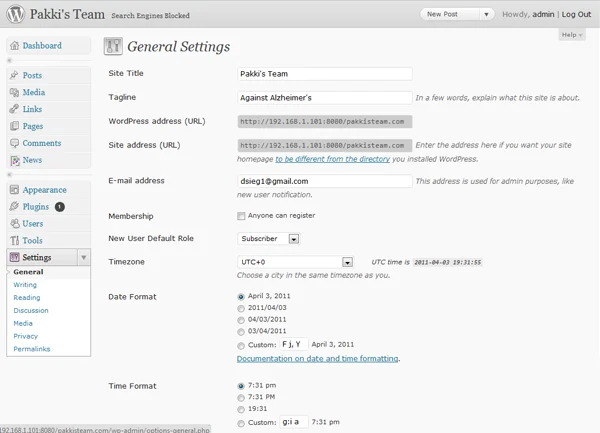
Task: Click the Appearance menu icon
Action: coord(14,190)
